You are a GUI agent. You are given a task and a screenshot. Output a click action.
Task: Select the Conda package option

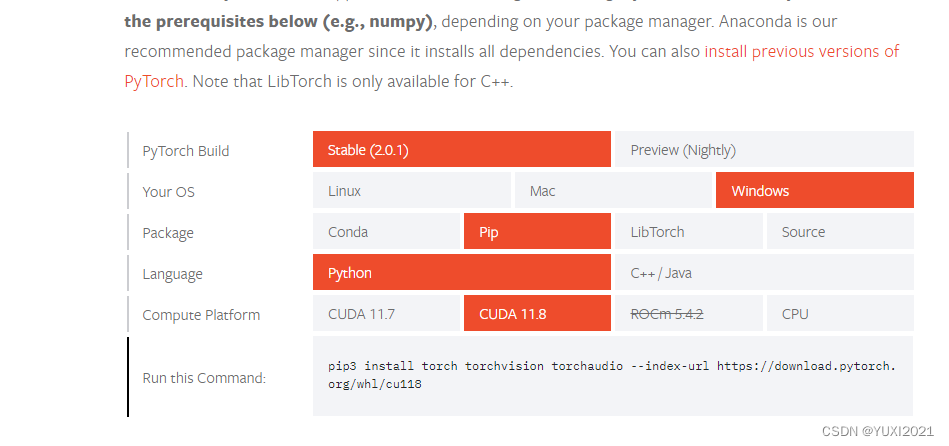tap(386, 231)
